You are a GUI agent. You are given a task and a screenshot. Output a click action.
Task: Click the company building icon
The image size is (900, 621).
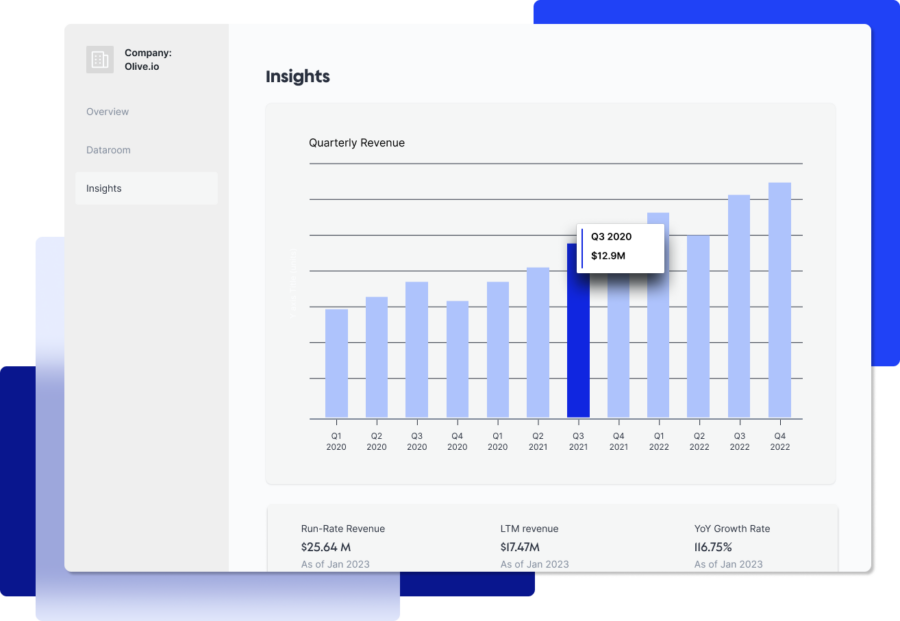pyautogui.click(x=100, y=60)
